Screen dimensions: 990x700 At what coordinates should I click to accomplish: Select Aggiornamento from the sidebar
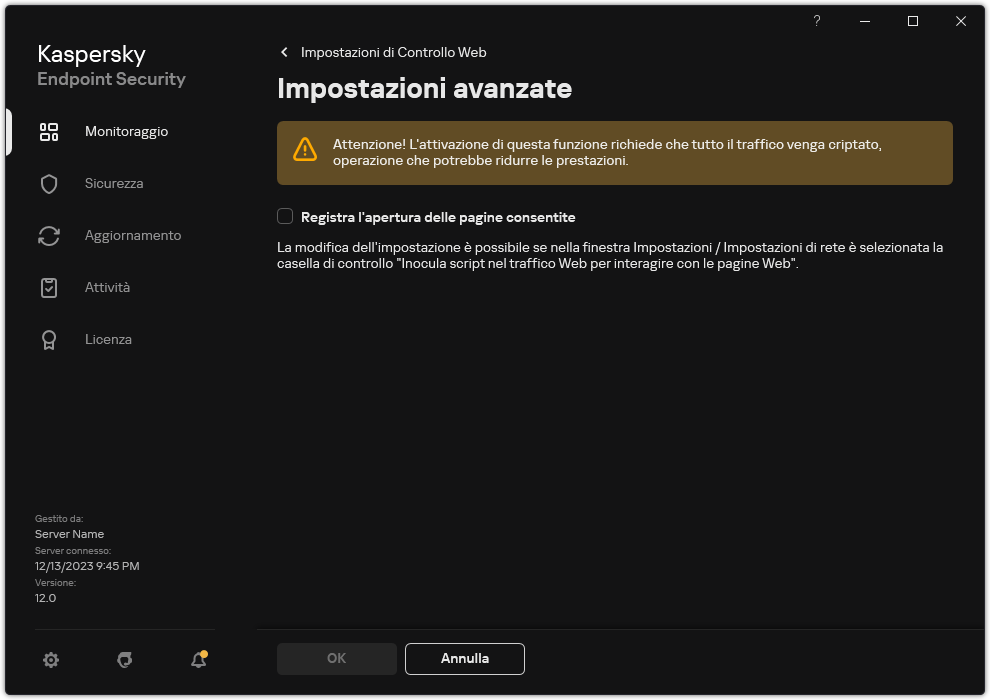click(x=132, y=235)
